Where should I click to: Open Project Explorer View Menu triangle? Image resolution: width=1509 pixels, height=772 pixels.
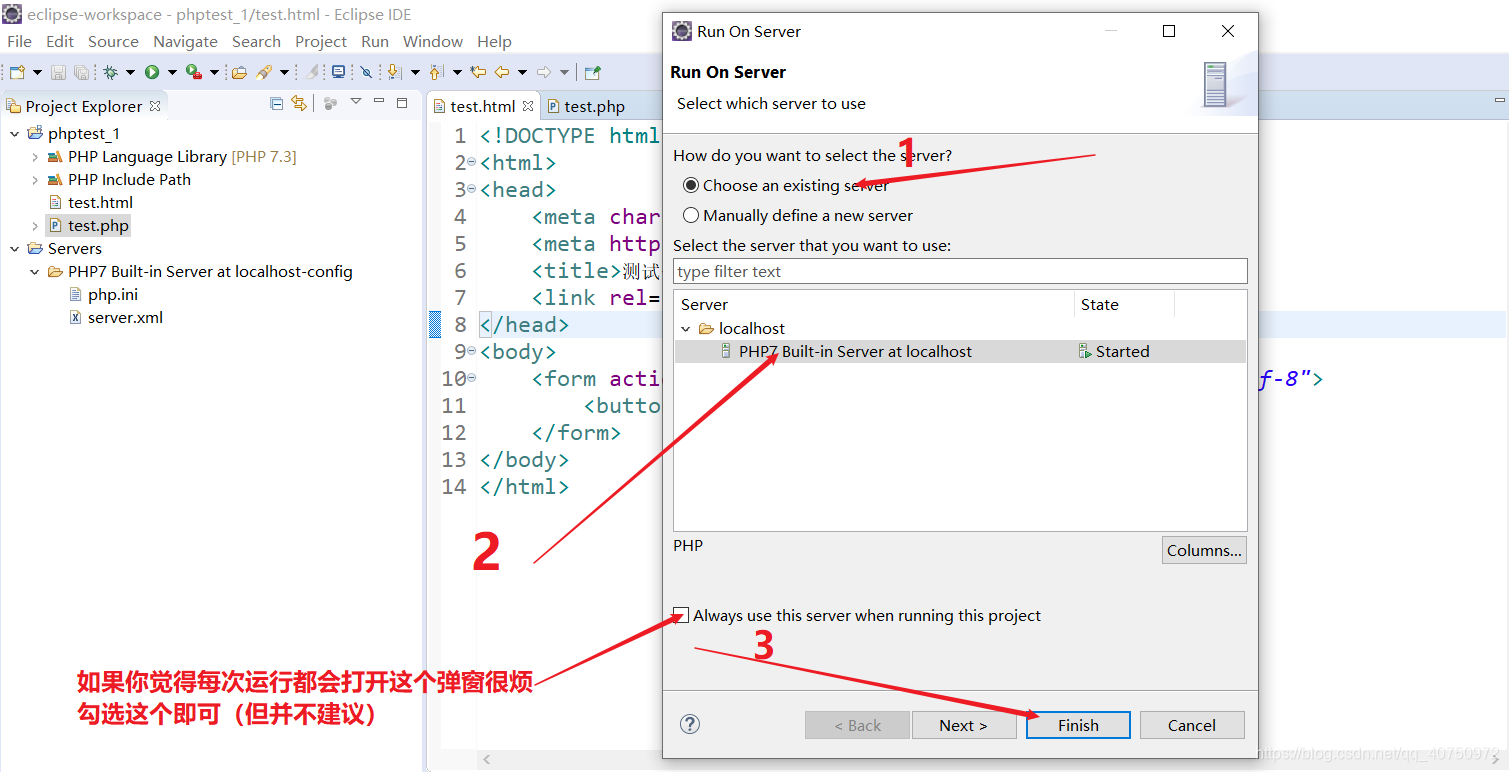(x=355, y=102)
